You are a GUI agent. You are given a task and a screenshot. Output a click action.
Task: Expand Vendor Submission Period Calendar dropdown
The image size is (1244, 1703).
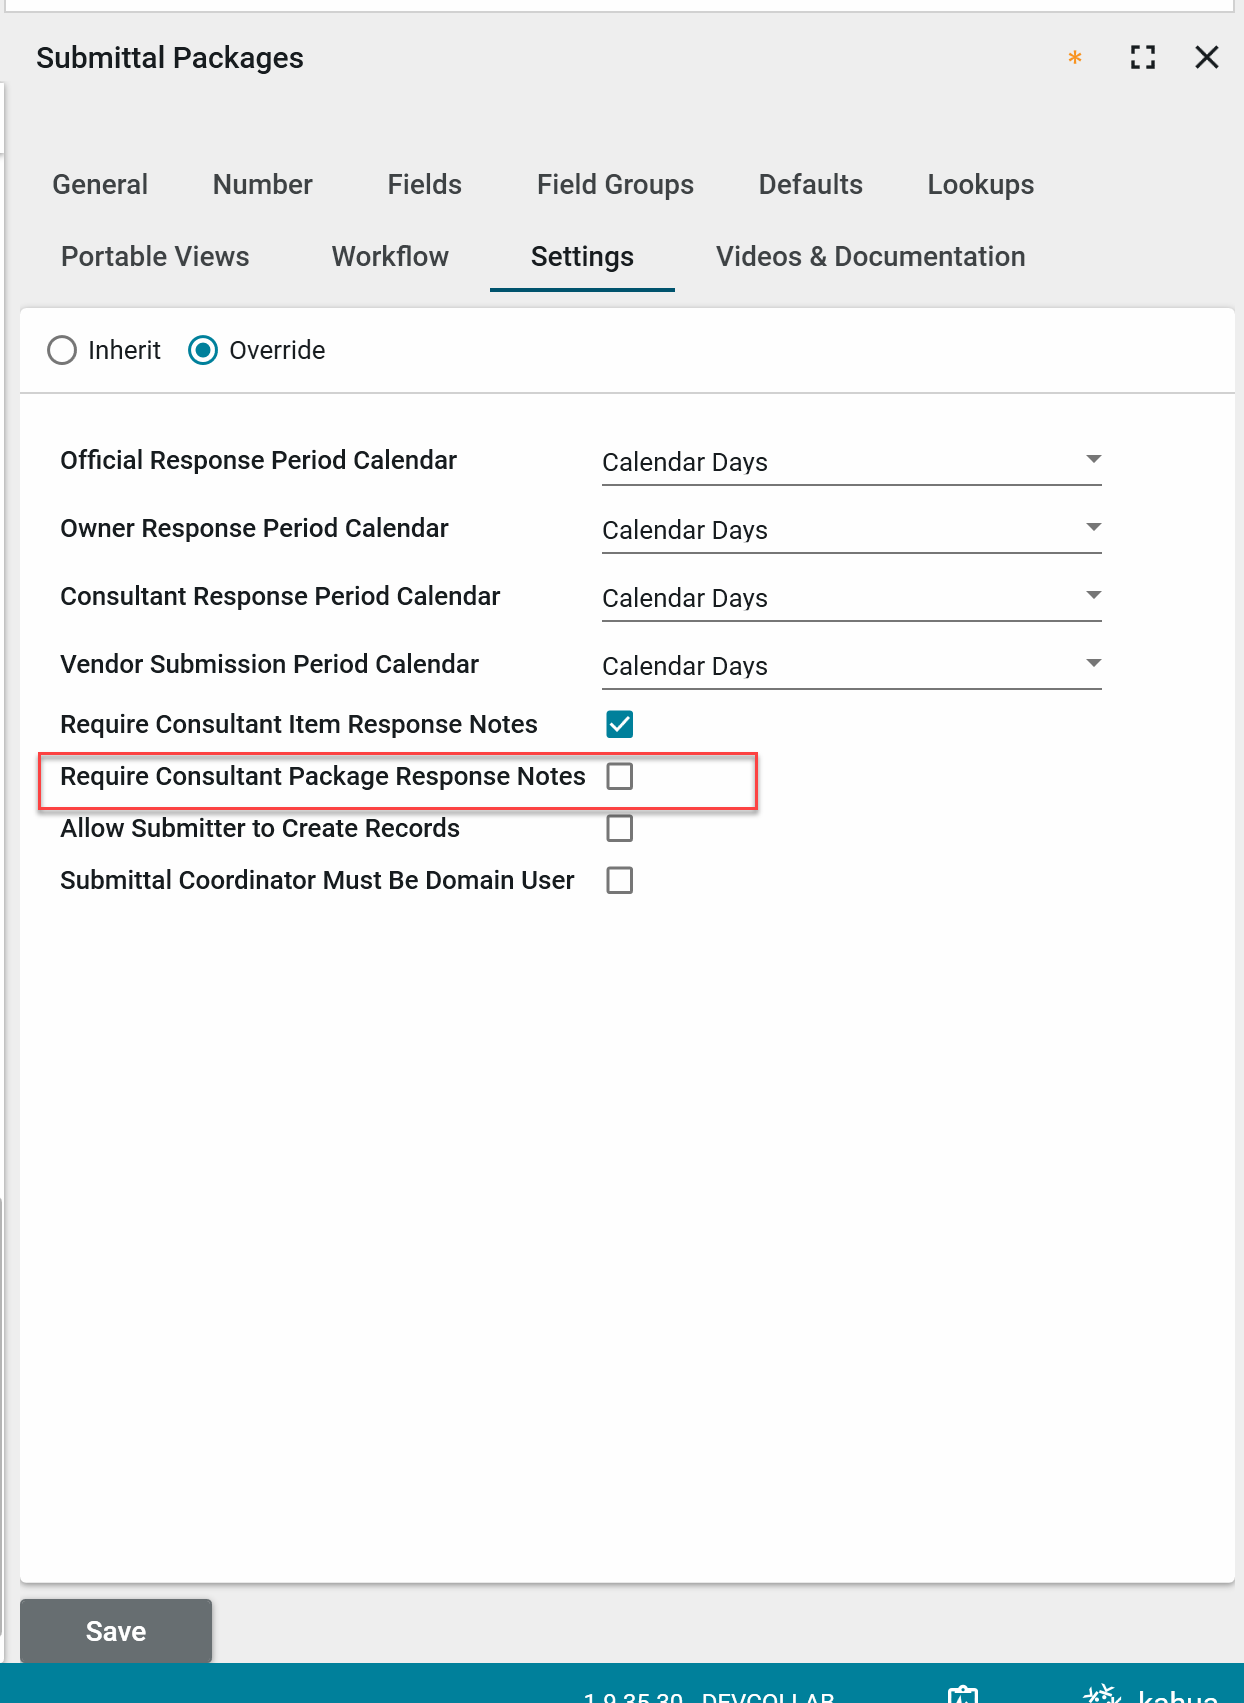pyautogui.click(x=851, y=666)
